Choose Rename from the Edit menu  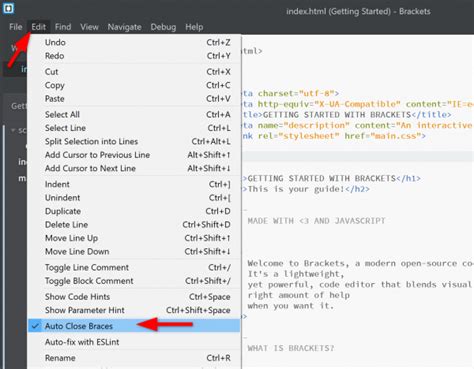pos(134,358)
